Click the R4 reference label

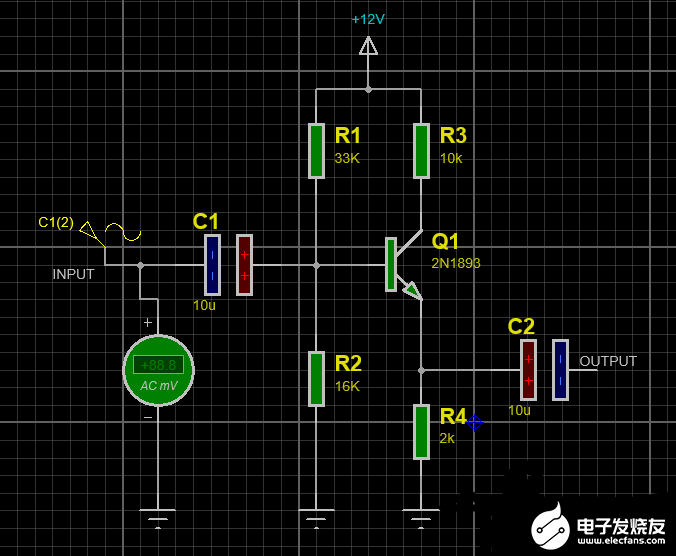pos(453,417)
